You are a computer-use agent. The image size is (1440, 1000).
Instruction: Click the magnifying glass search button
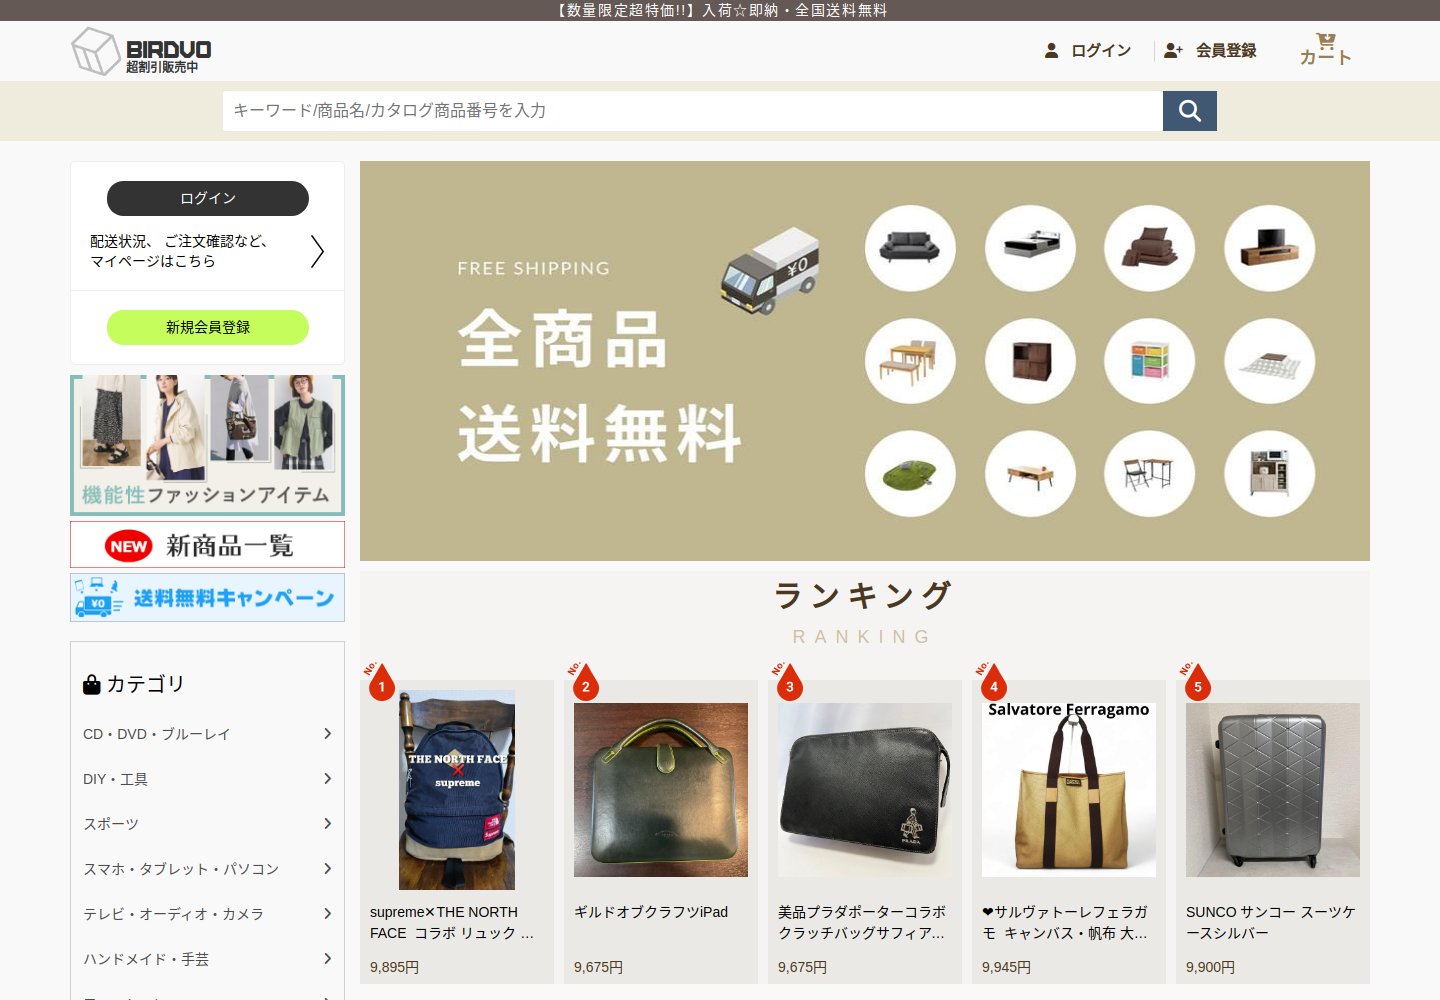pos(1190,111)
